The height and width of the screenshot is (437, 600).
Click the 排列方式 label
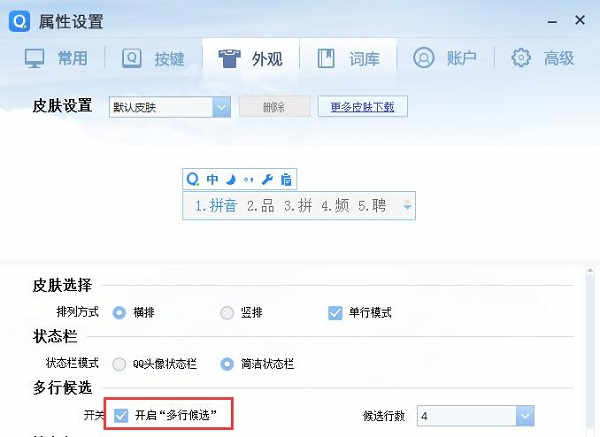click(78, 312)
